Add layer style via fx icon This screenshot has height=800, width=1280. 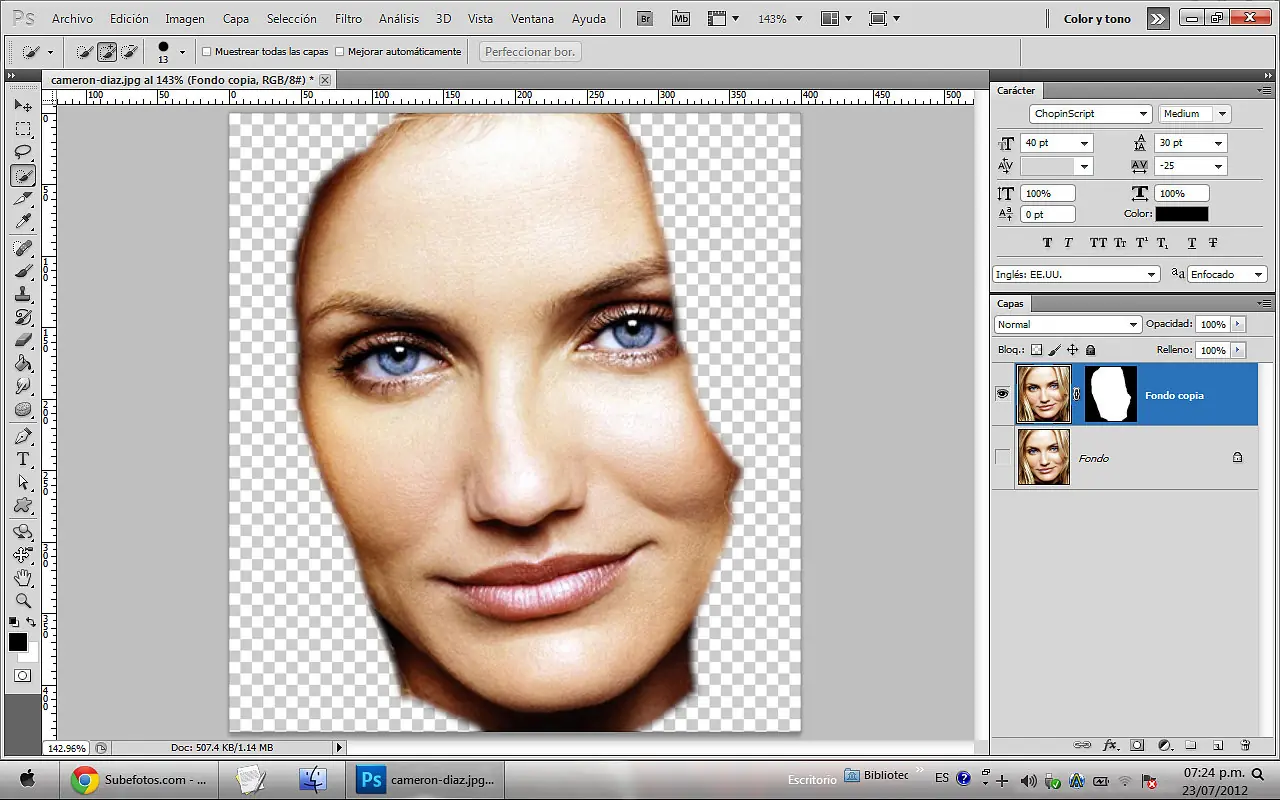[x=1110, y=745]
